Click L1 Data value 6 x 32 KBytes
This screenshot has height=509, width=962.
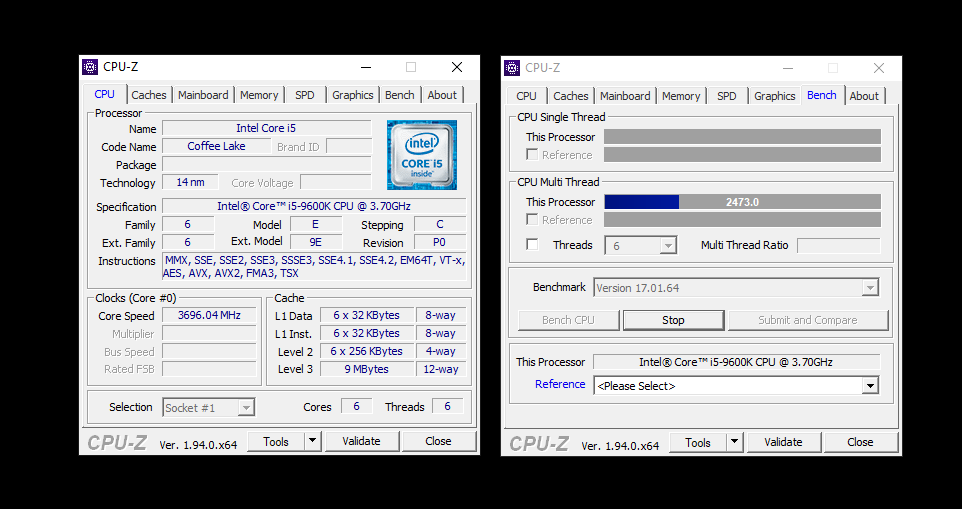tap(366, 315)
